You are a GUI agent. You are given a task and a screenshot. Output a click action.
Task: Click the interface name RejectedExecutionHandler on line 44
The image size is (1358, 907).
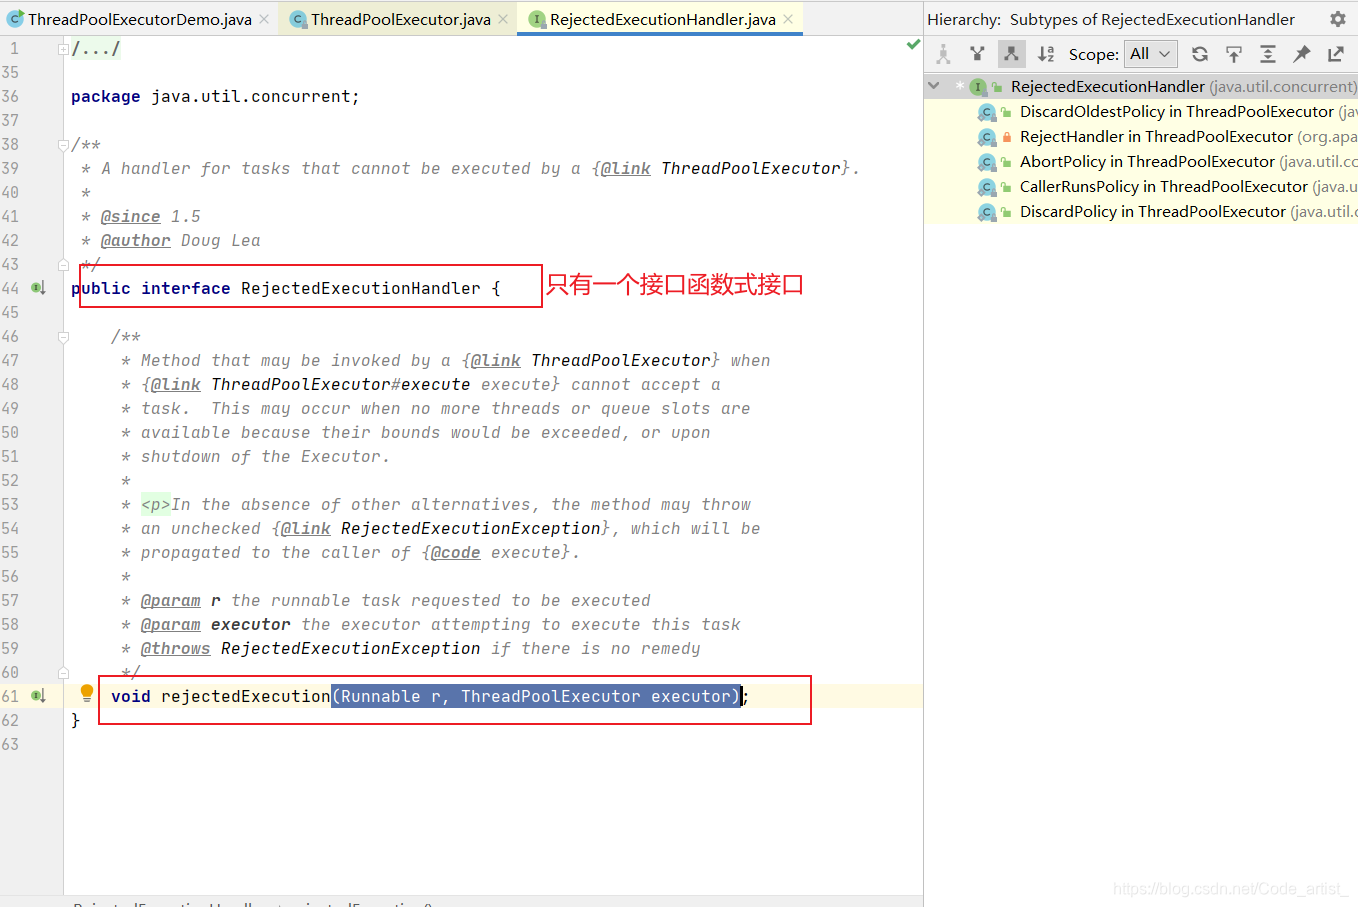pyautogui.click(x=361, y=288)
